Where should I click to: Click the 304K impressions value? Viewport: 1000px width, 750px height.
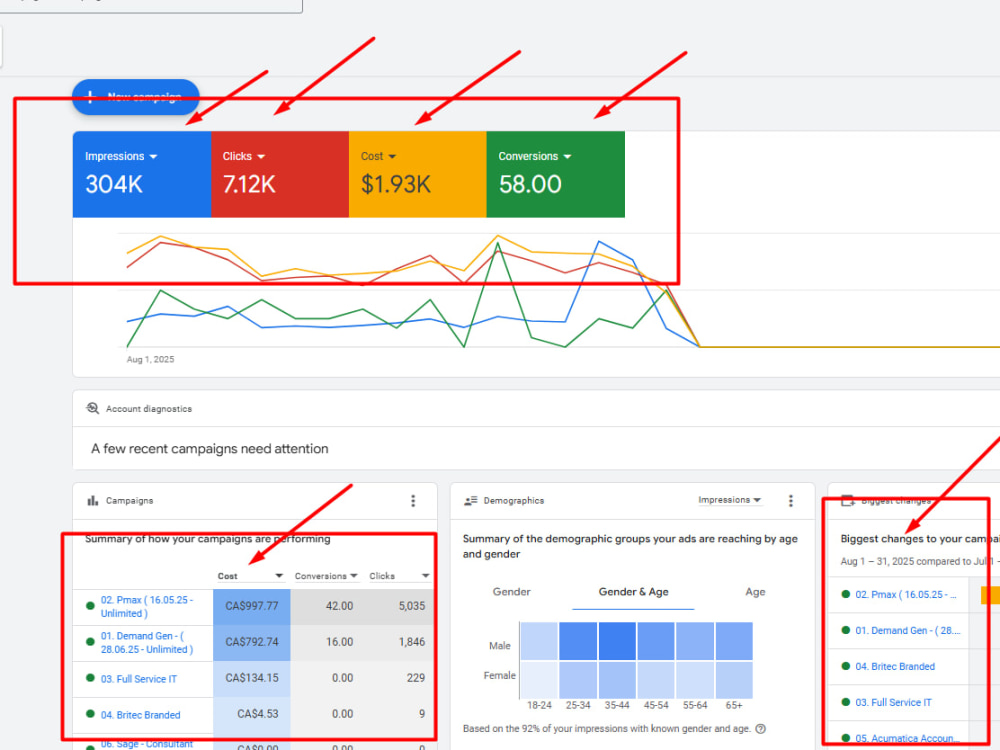pos(114,184)
